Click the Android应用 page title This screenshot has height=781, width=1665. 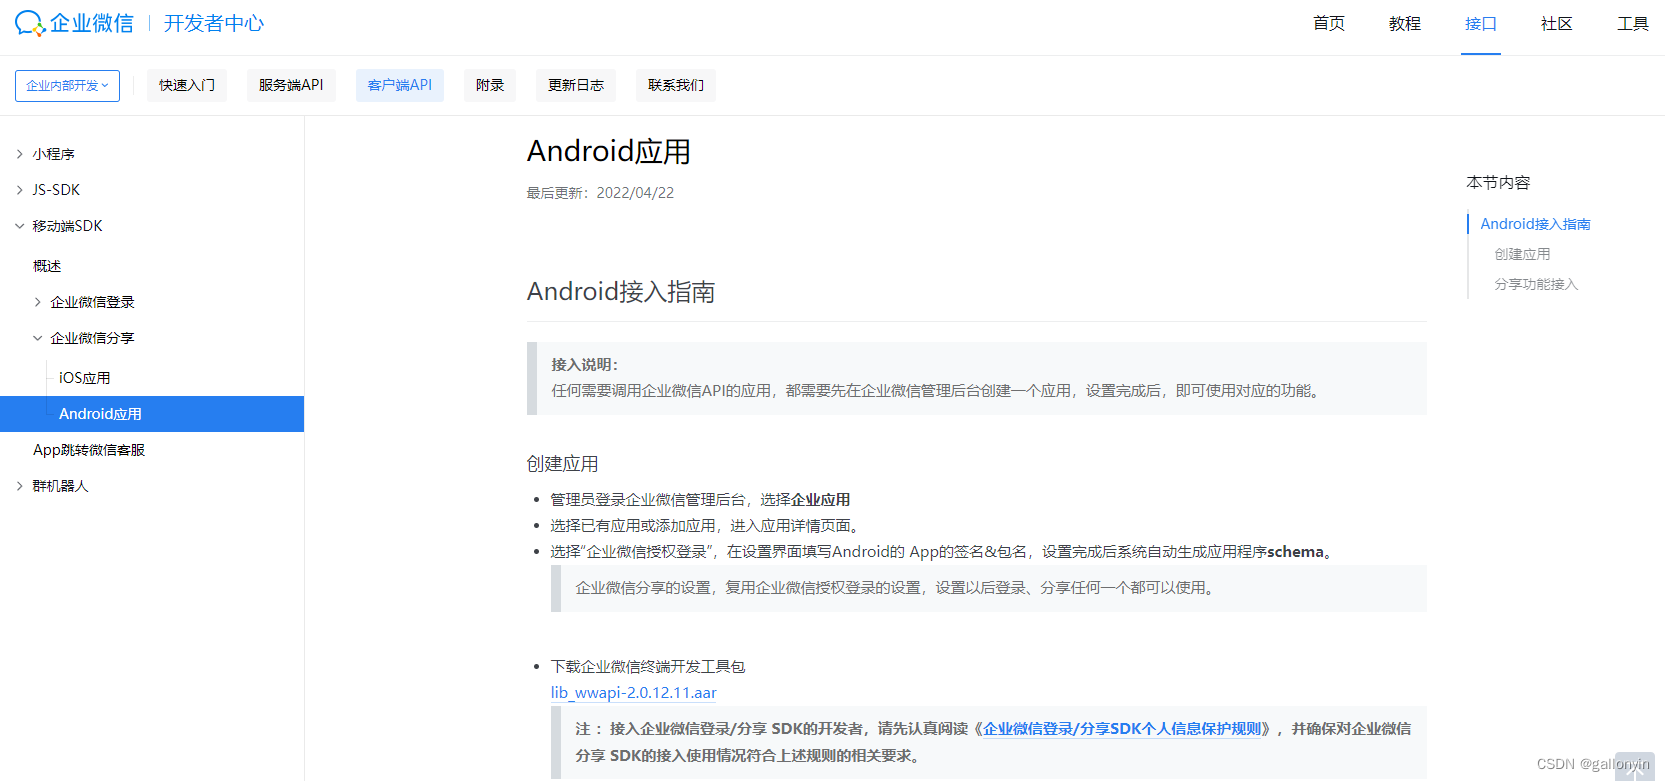pyautogui.click(x=609, y=151)
